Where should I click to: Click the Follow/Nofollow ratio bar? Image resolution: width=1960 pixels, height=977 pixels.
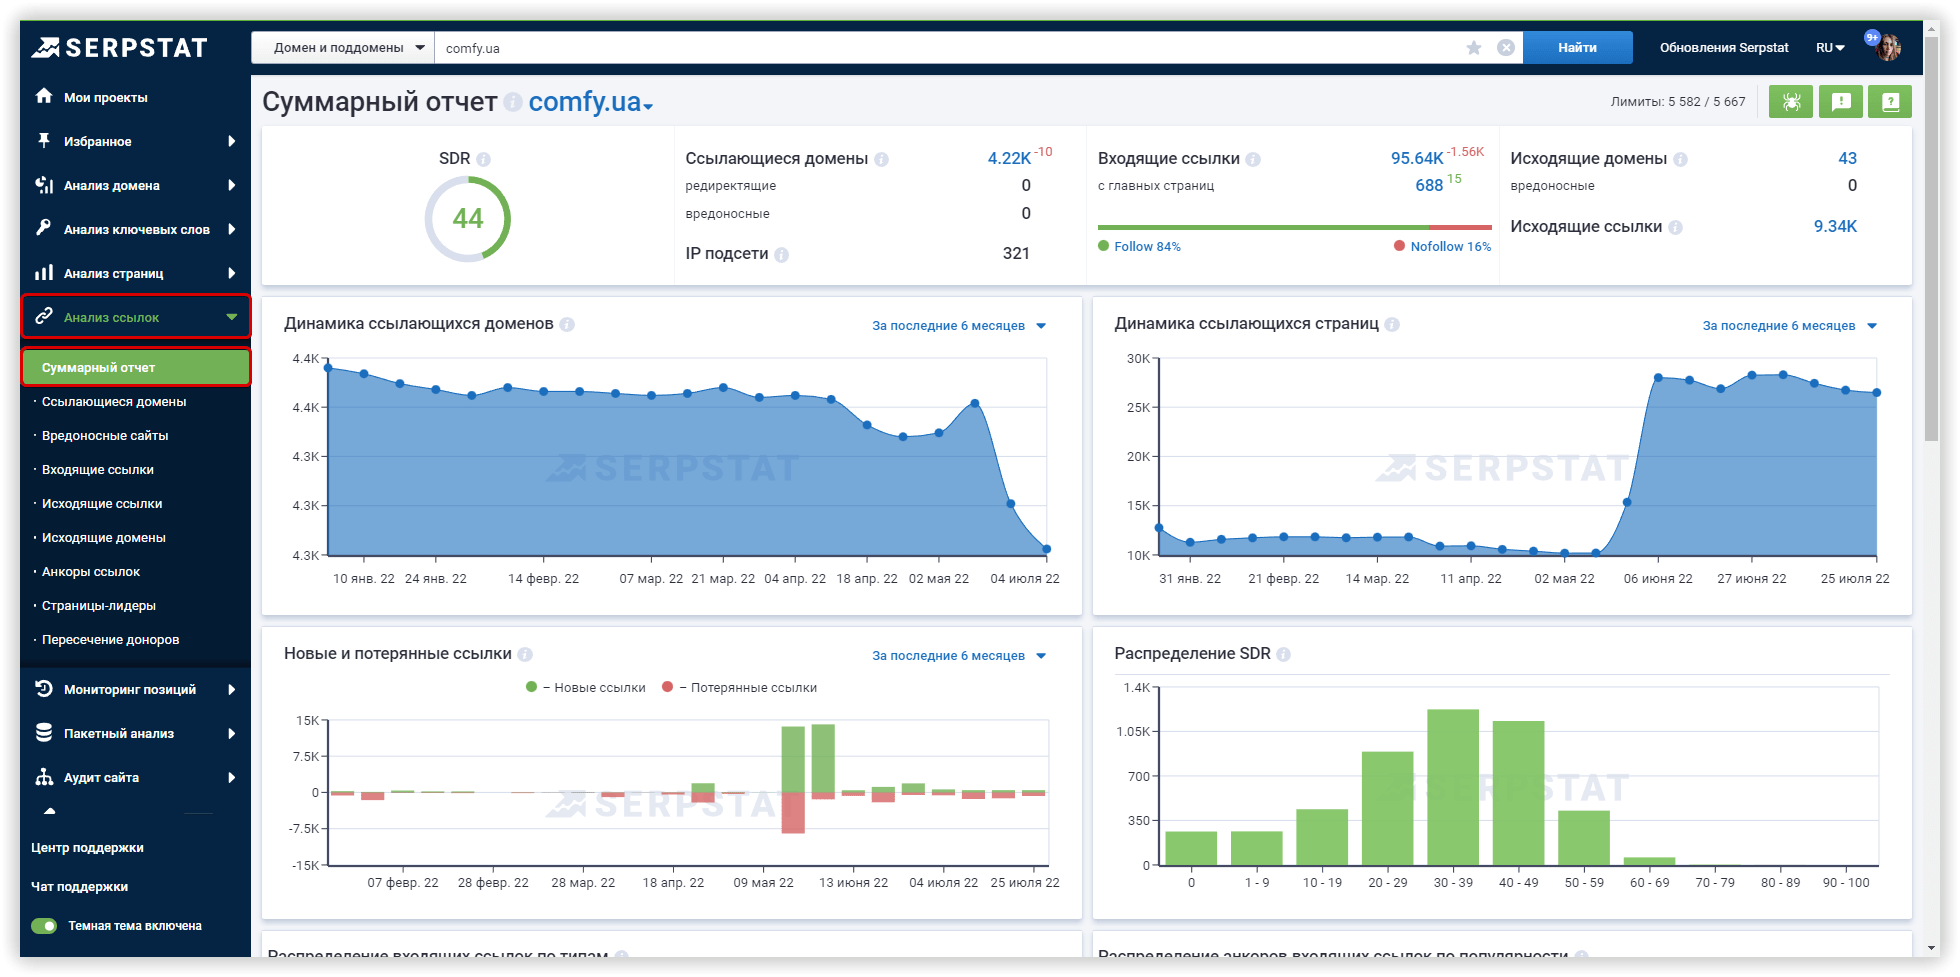[1294, 228]
